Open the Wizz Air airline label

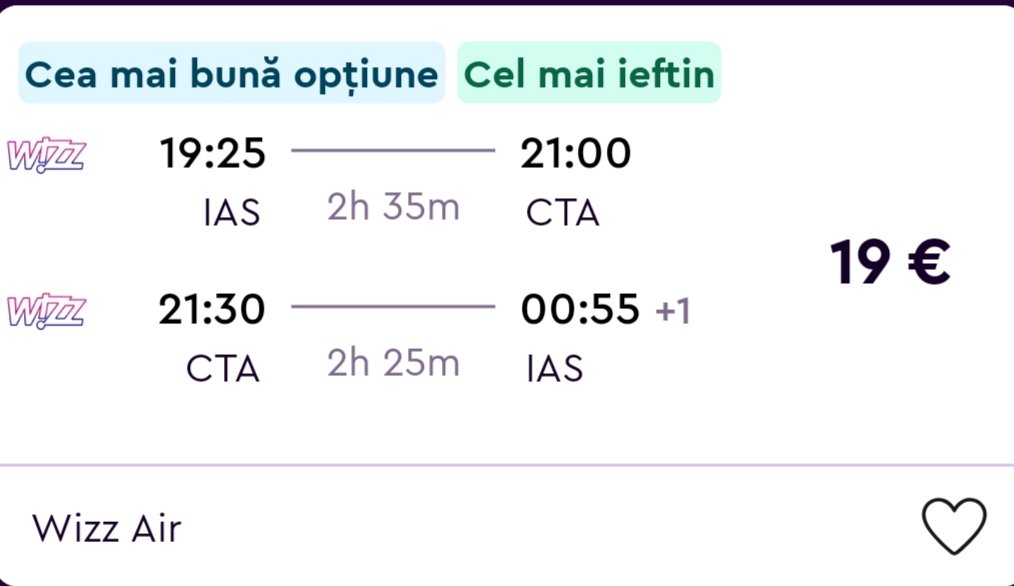pos(107,527)
